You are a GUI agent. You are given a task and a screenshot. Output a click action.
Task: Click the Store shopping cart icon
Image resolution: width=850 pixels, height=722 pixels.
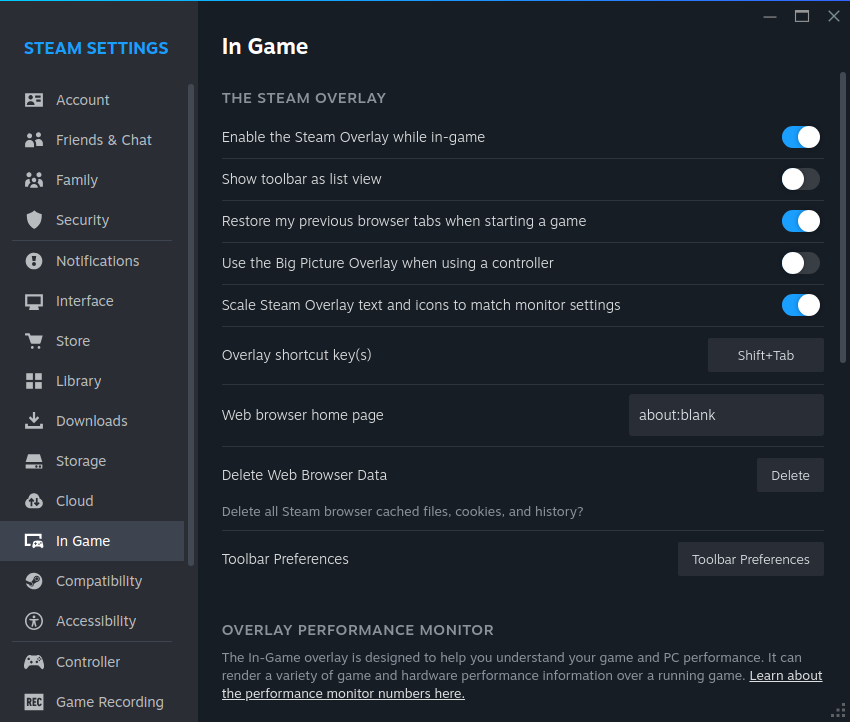click(34, 341)
